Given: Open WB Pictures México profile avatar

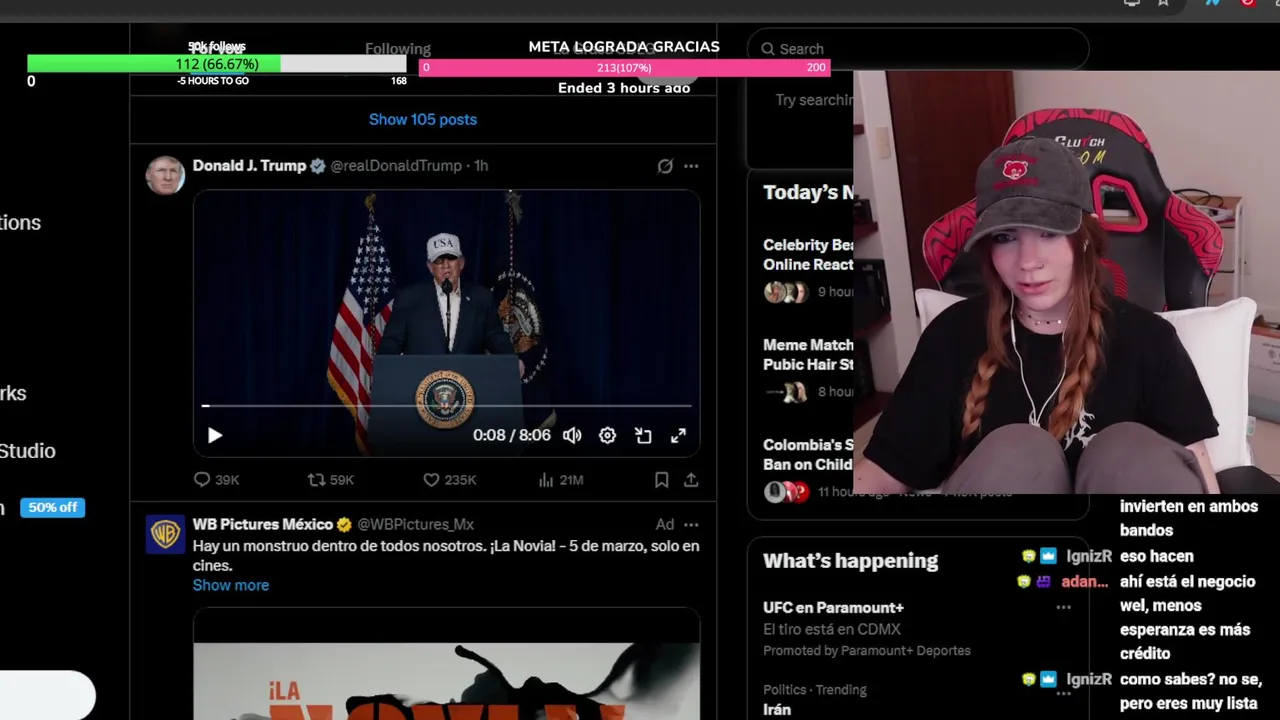Looking at the screenshot, I should [165, 534].
